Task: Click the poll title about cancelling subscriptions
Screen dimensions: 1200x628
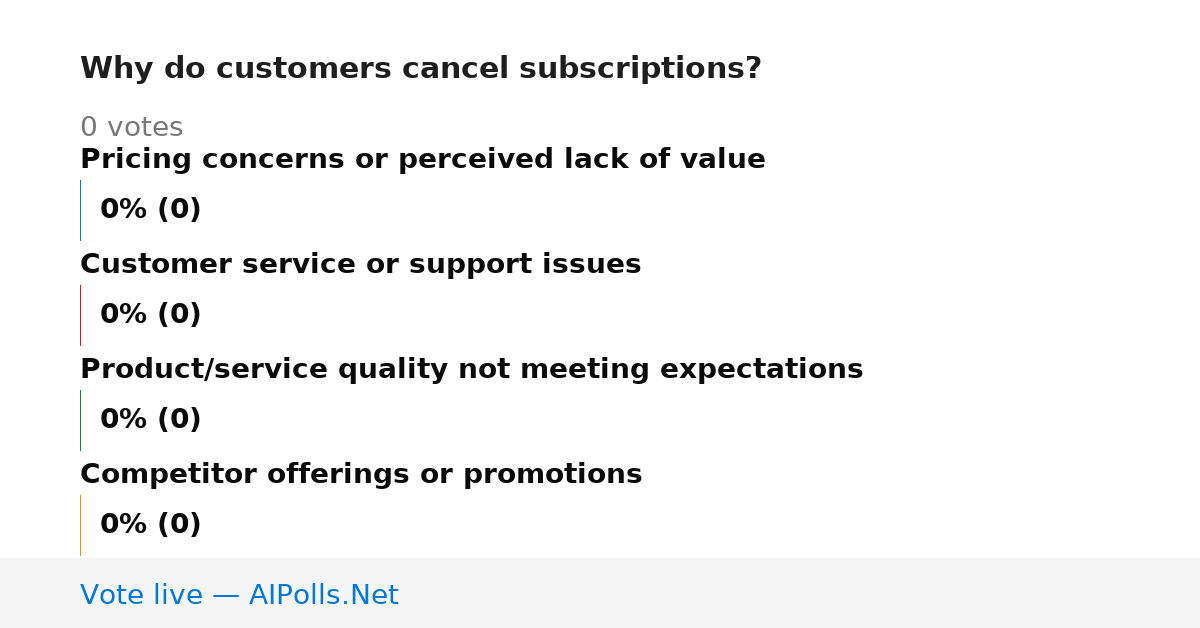Action: tap(421, 69)
